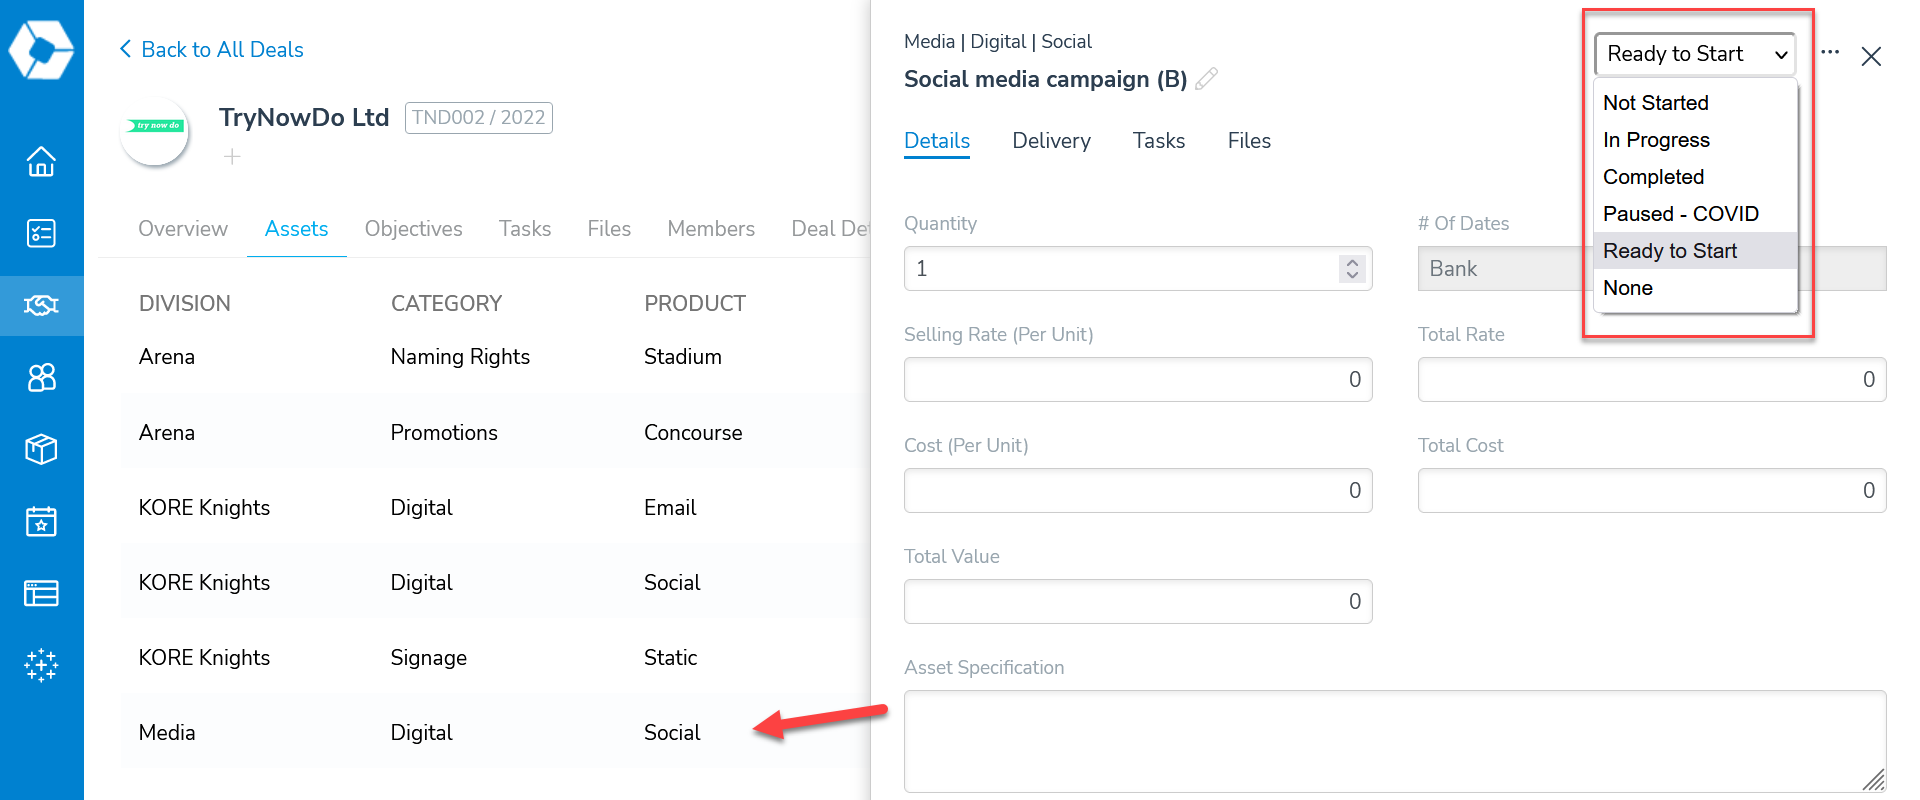Go back to All Deals
Screen dimensions: 1920x800
(211, 49)
